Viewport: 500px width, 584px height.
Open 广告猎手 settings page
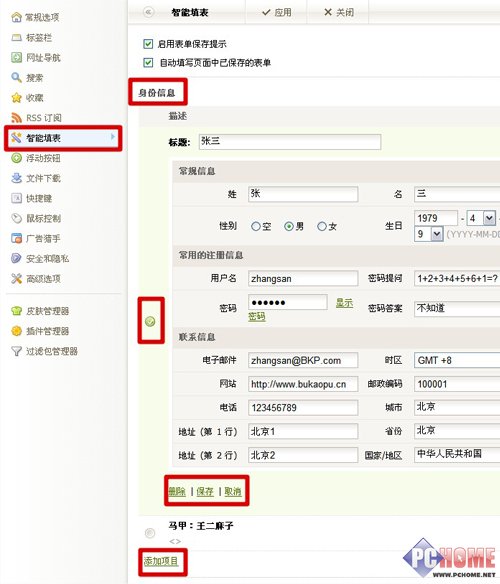click(x=43, y=238)
